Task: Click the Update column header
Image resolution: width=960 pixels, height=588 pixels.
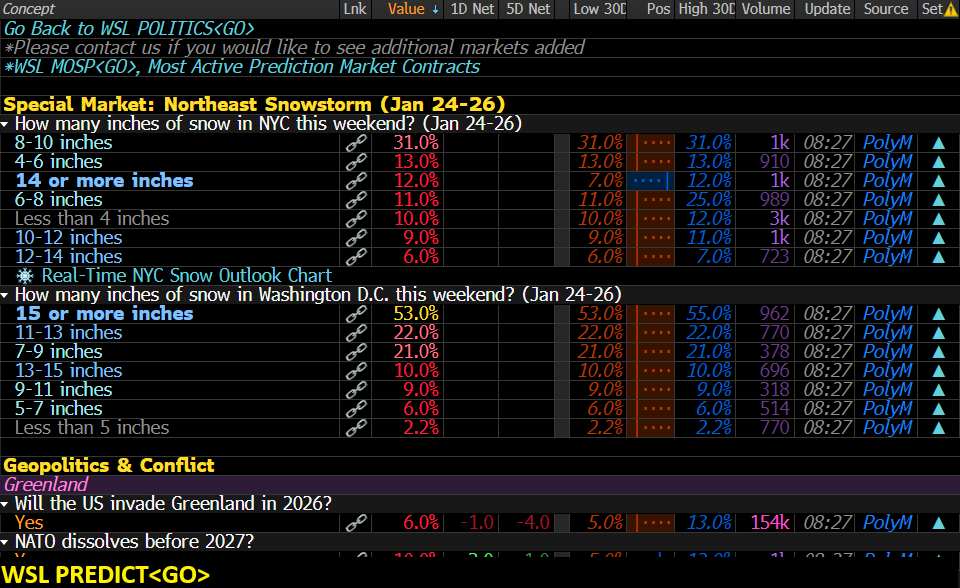Action: (827, 9)
